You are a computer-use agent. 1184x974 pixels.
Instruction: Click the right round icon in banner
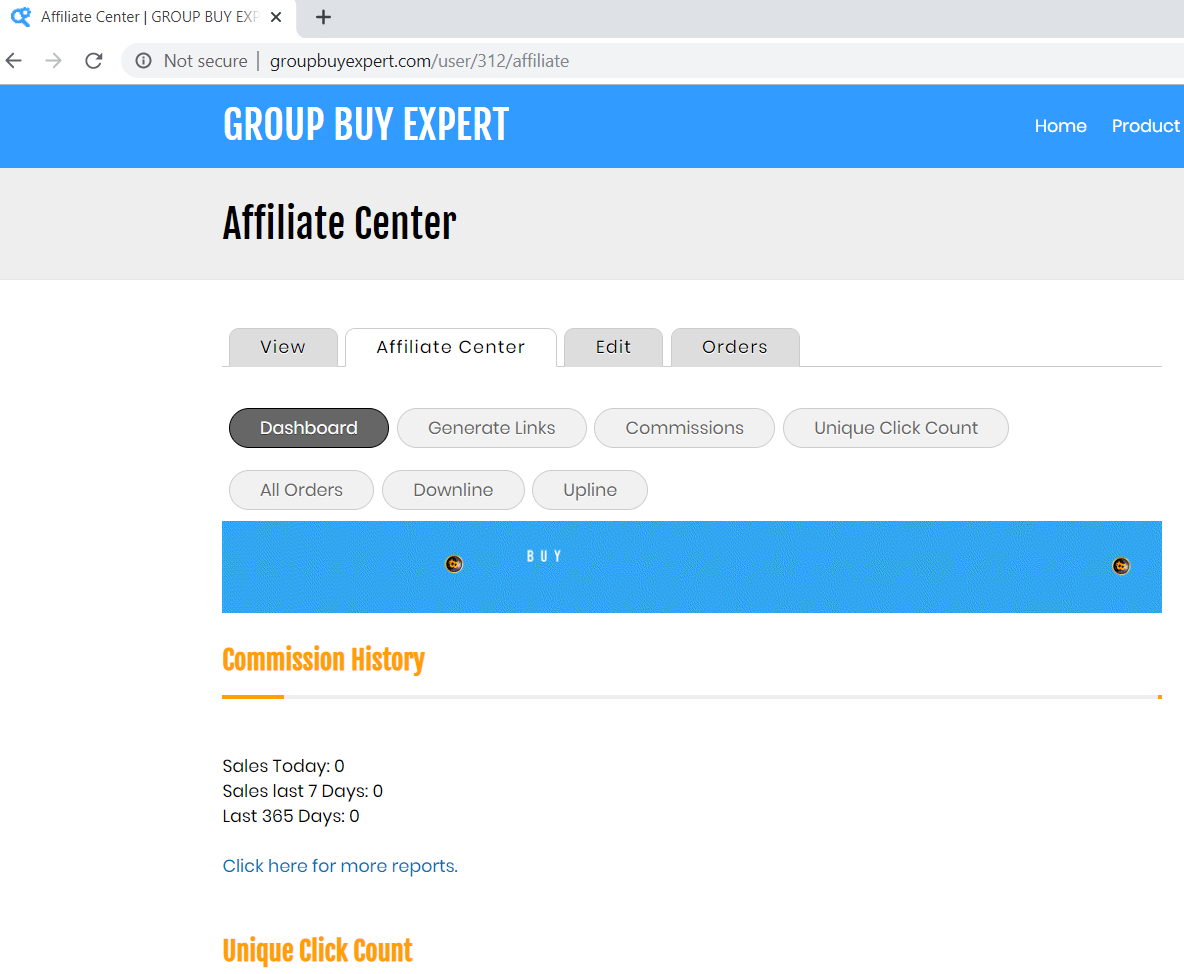pyautogui.click(x=1121, y=566)
